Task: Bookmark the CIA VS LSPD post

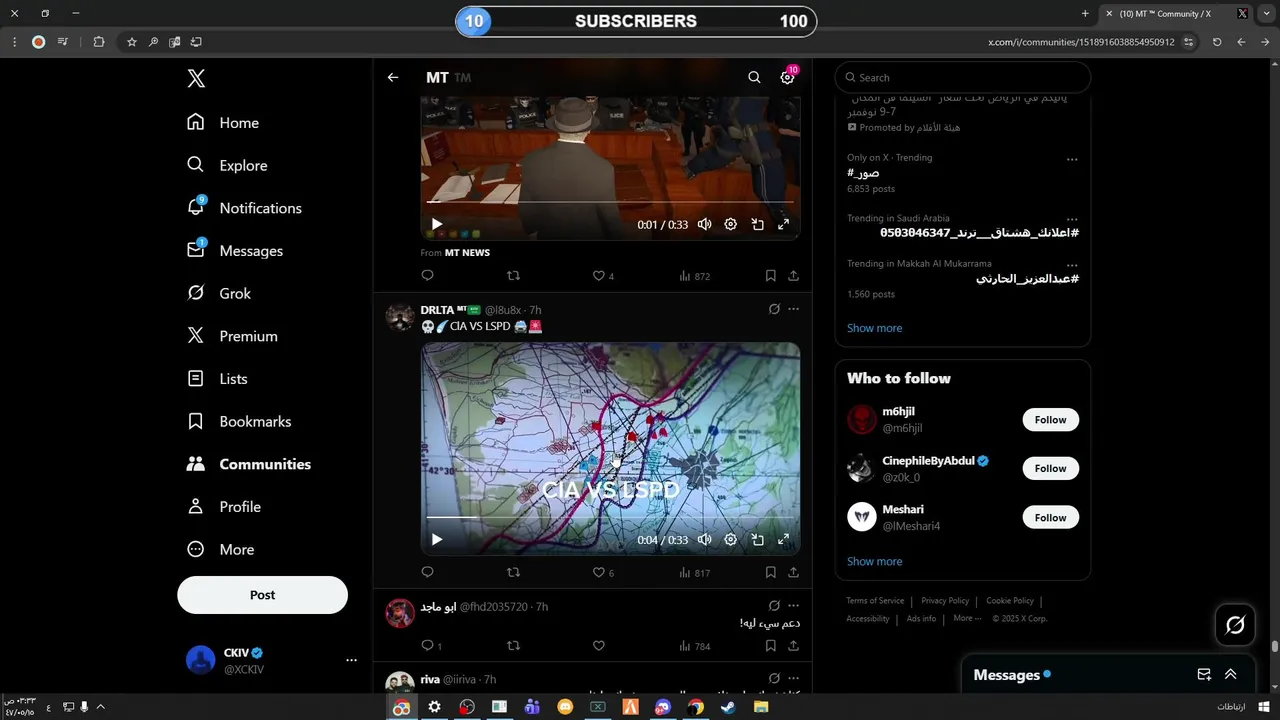Action: [770, 573]
